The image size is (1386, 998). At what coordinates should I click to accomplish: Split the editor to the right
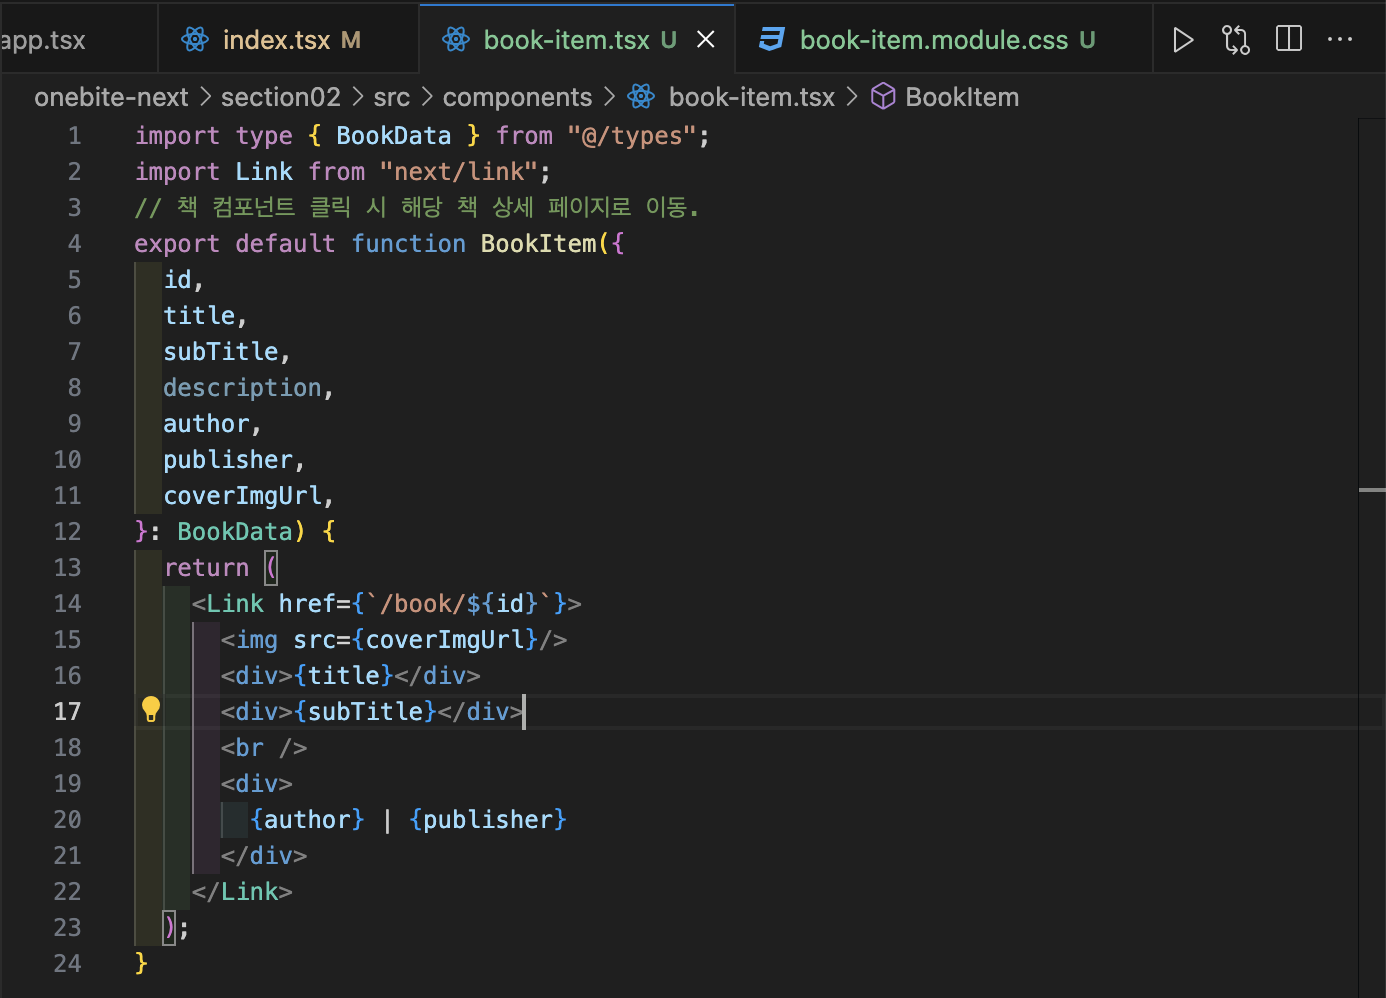click(x=1289, y=39)
